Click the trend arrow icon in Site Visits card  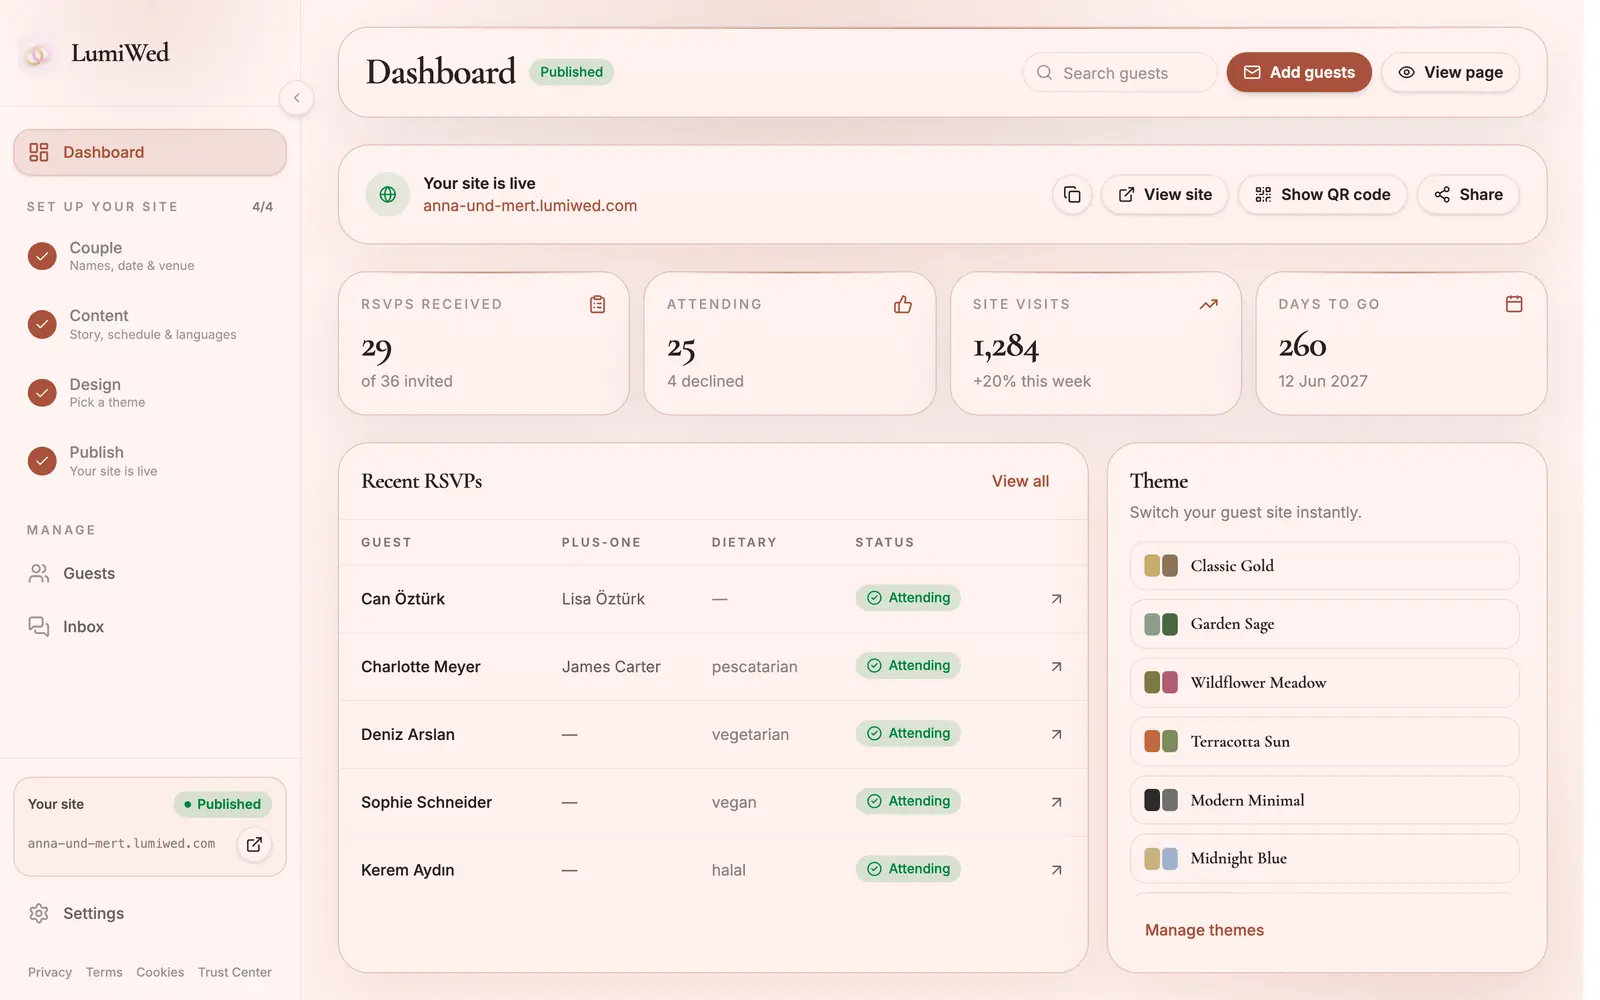pos(1209,304)
